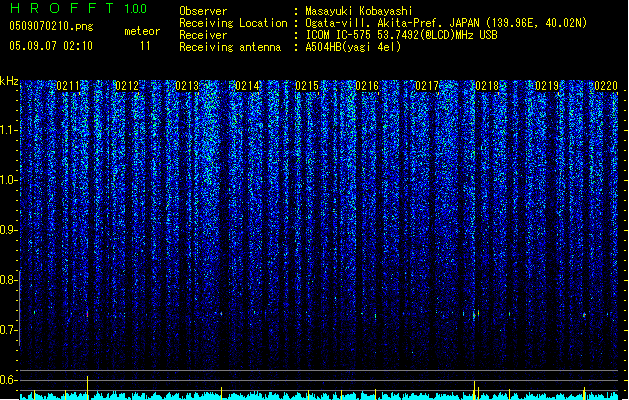Click the 0214 time marker
Viewport: 629px width, 400px height.
(247, 86)
